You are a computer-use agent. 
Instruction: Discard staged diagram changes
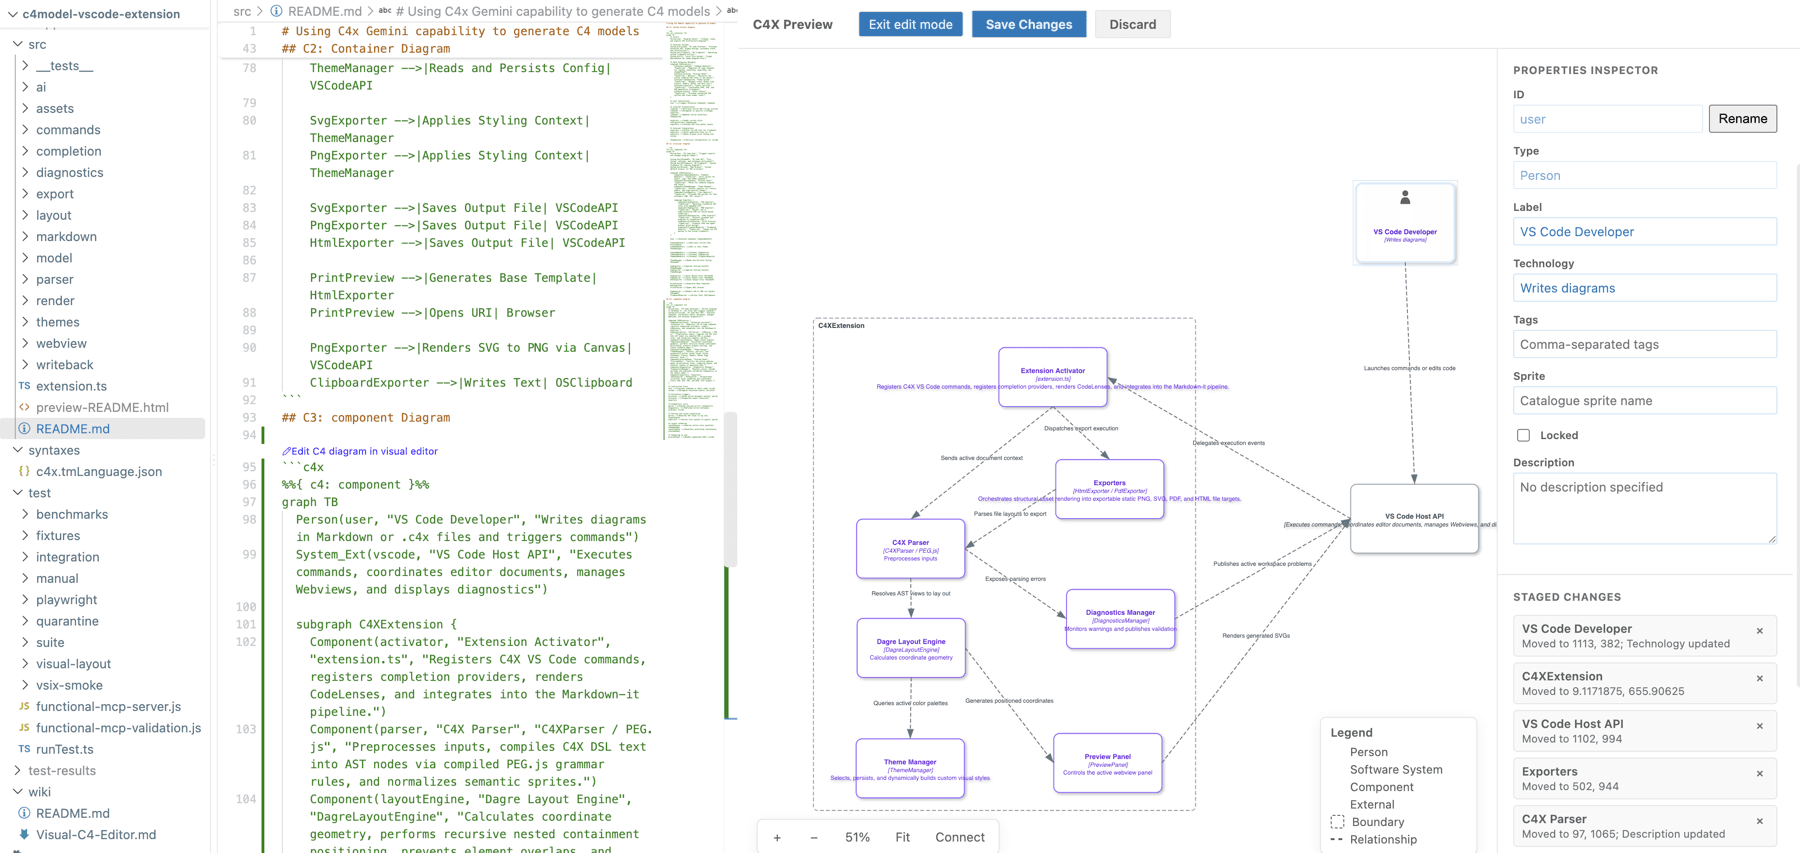pos(1132,24)
